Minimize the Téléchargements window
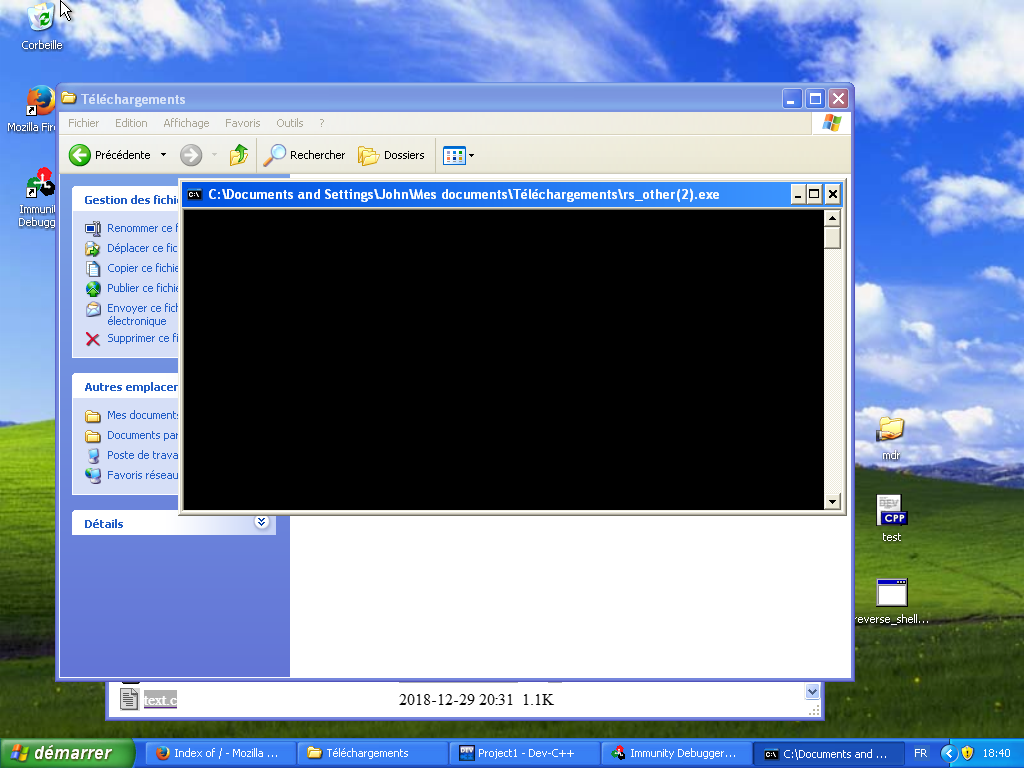This screenshot has height=768, width=1024. pos(792,99)
